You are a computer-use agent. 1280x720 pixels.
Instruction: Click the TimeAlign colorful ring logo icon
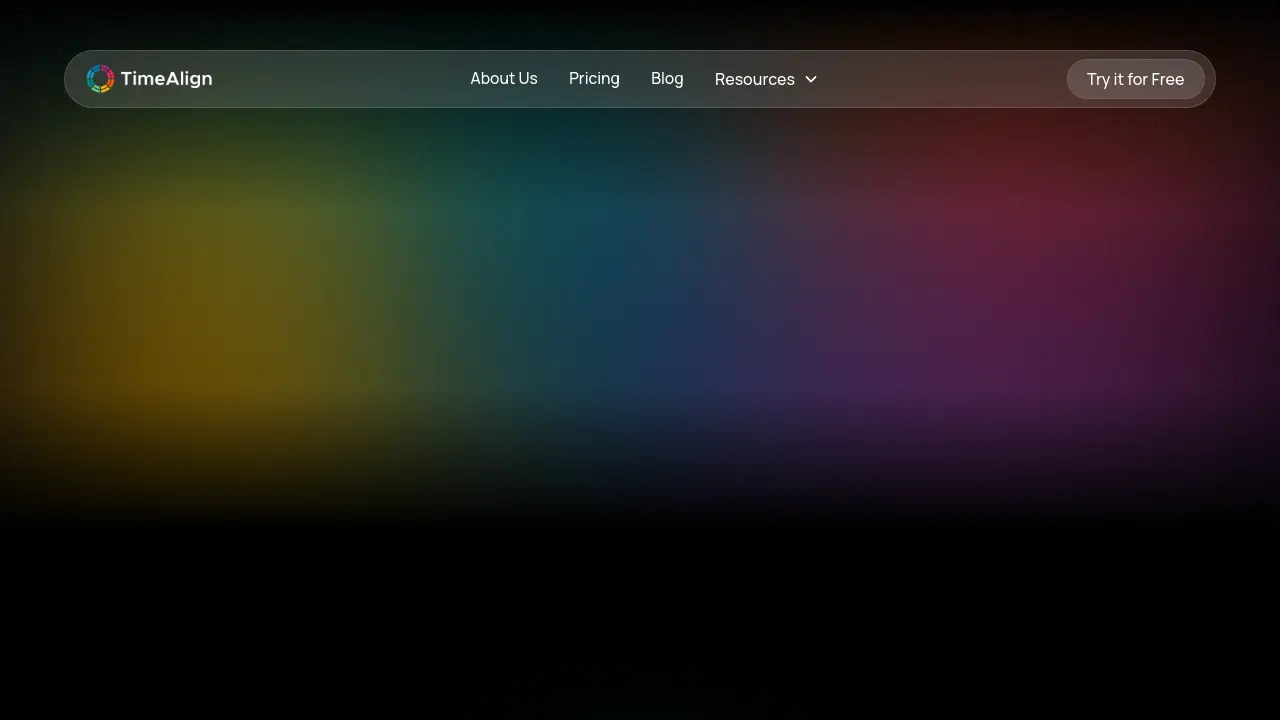(x=100, y=79)
